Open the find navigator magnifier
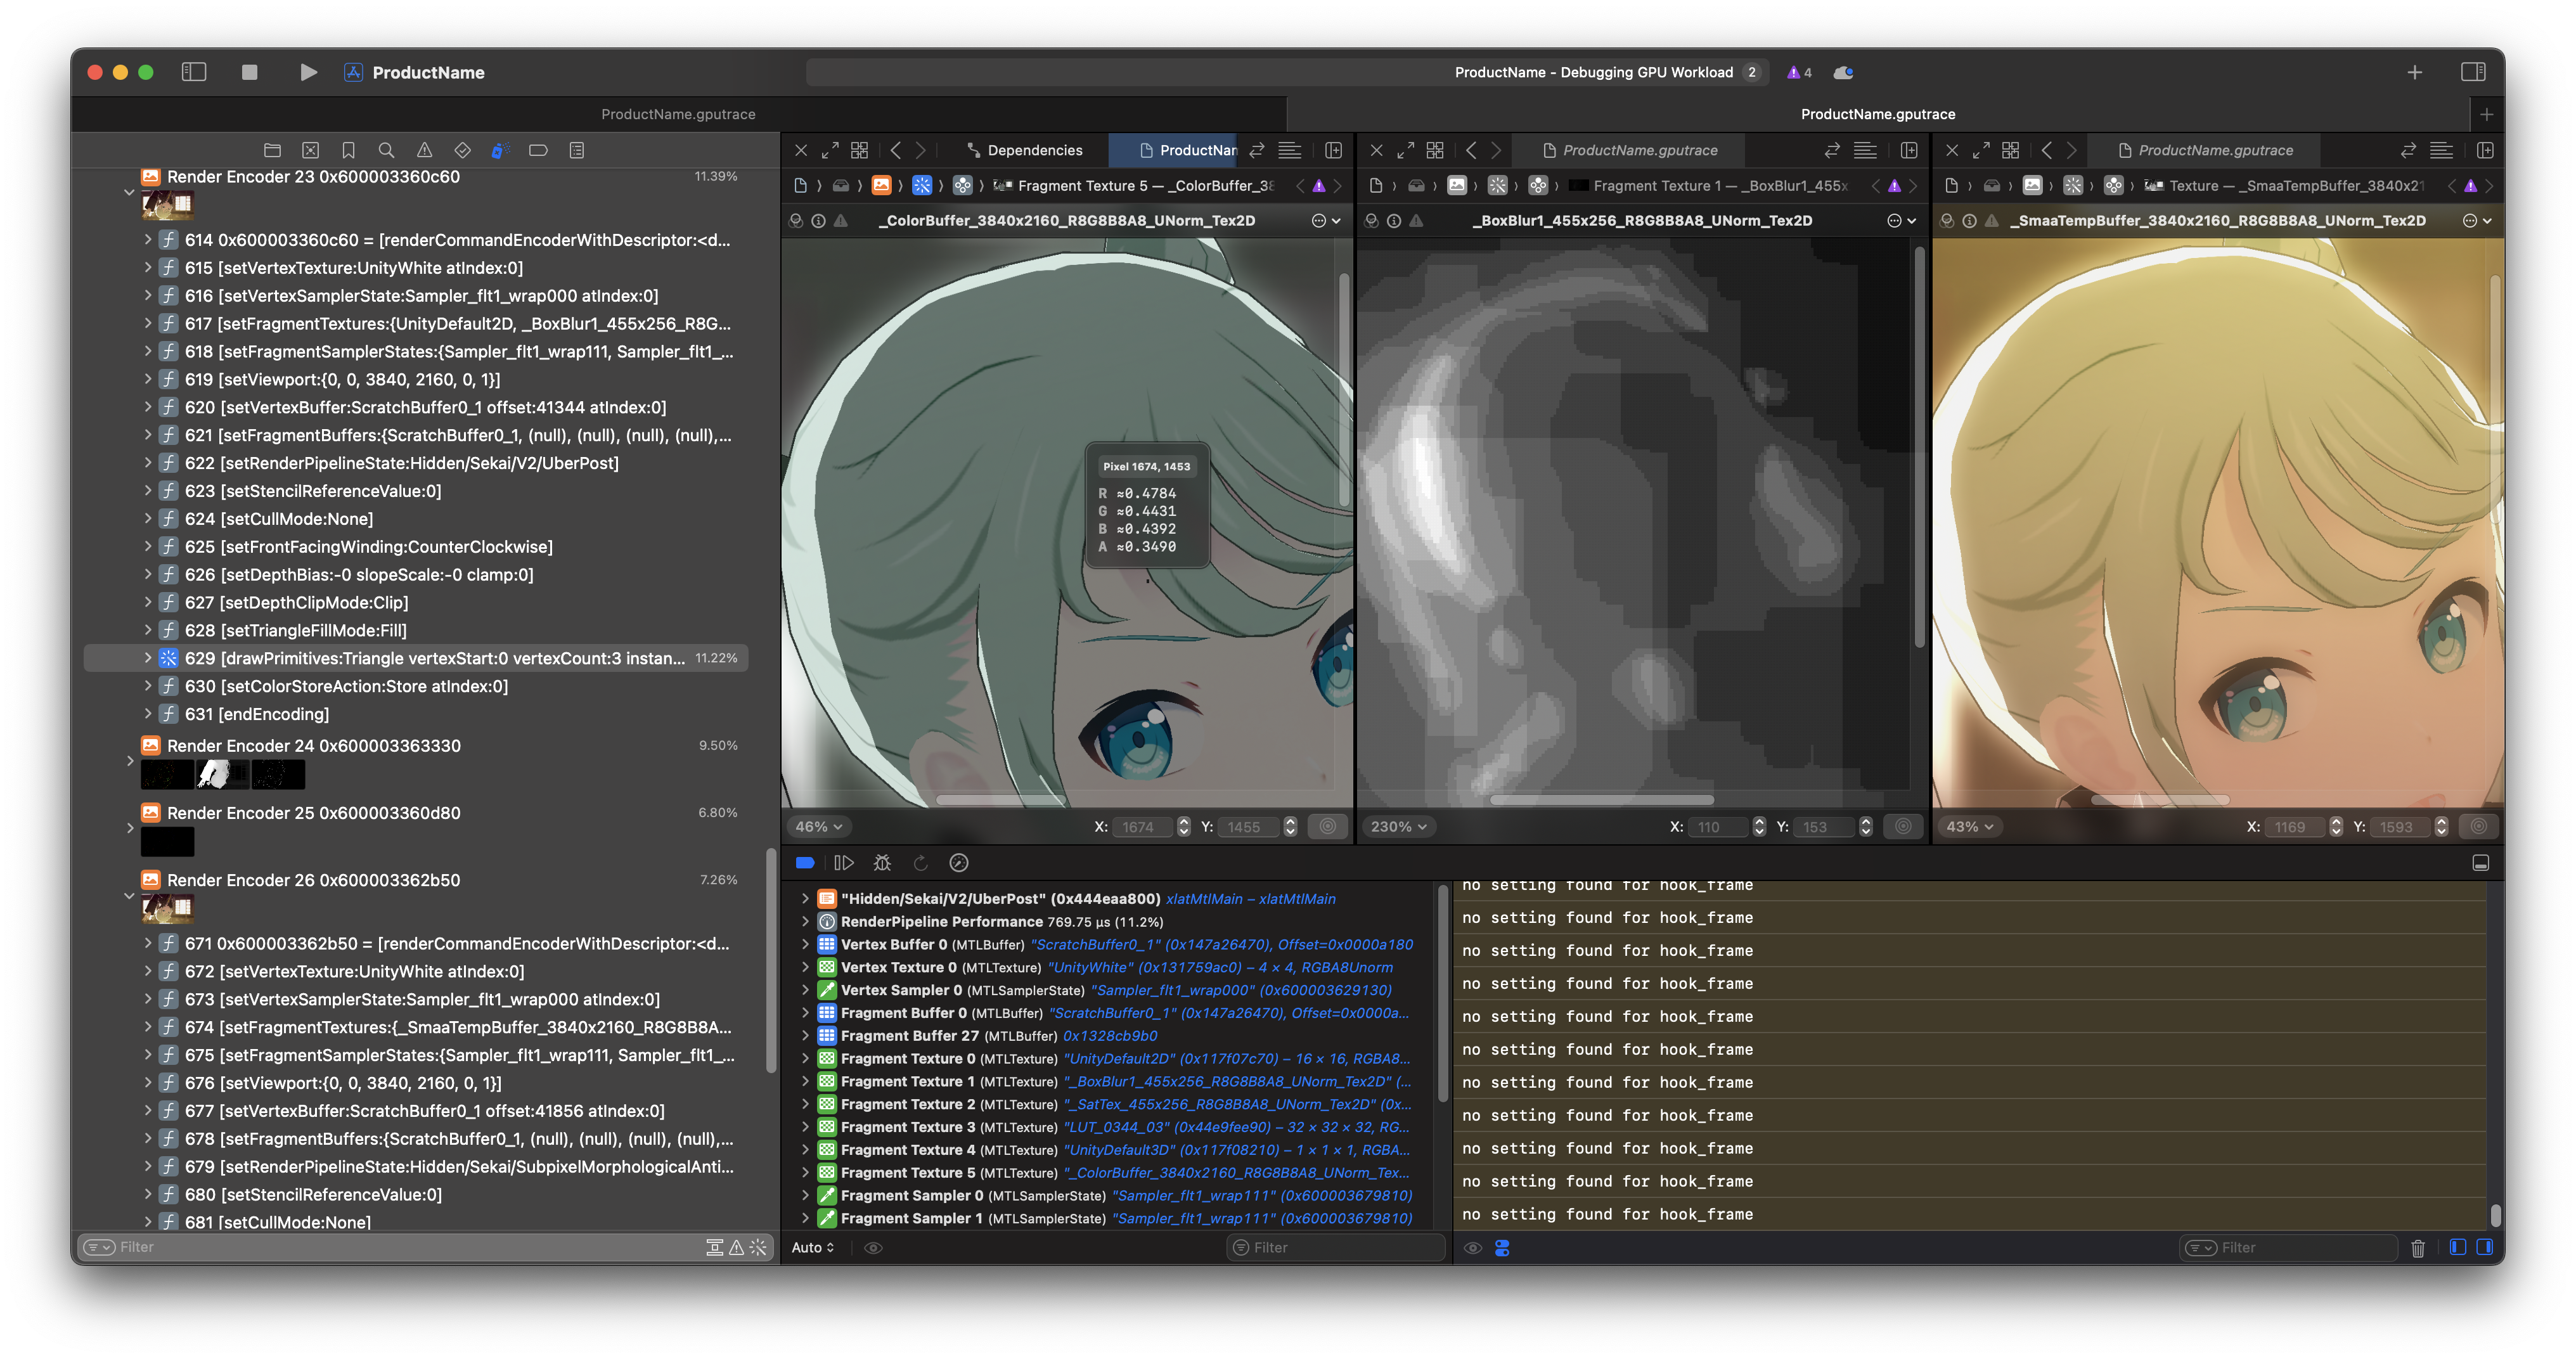This screenshot has width=2576, height=1359. [x=386, y=150]
